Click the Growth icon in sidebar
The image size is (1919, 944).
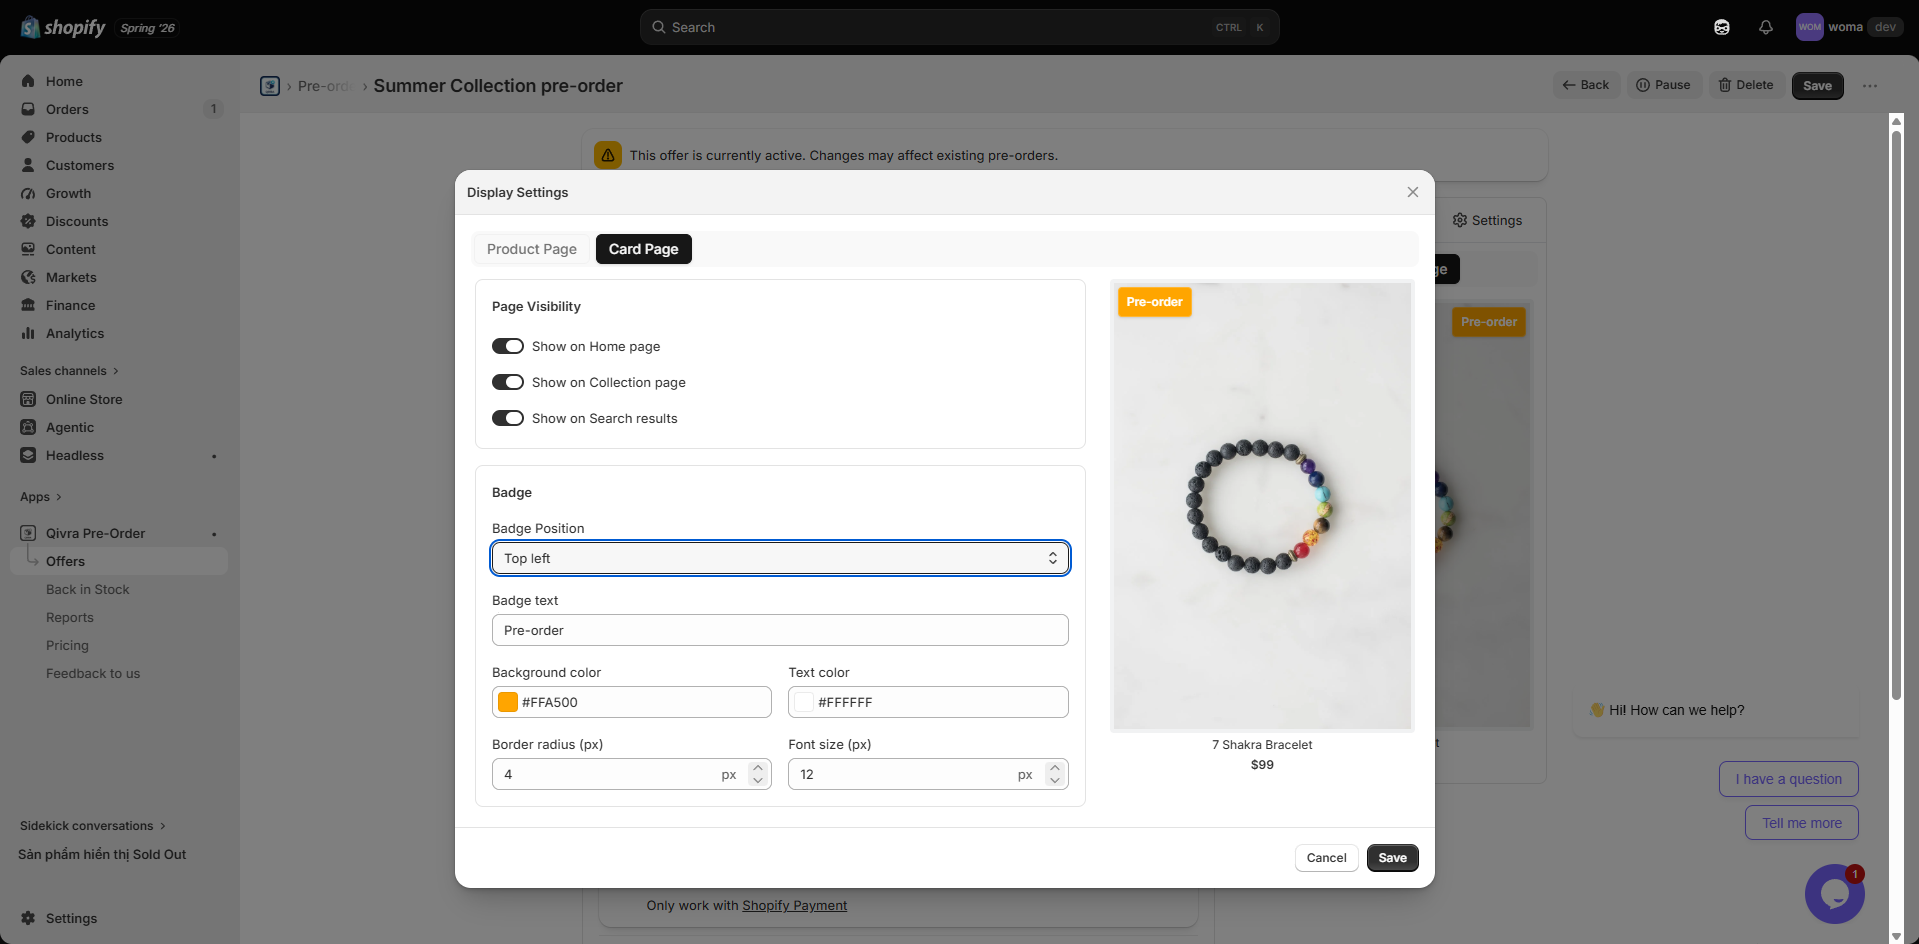[28, 193]
